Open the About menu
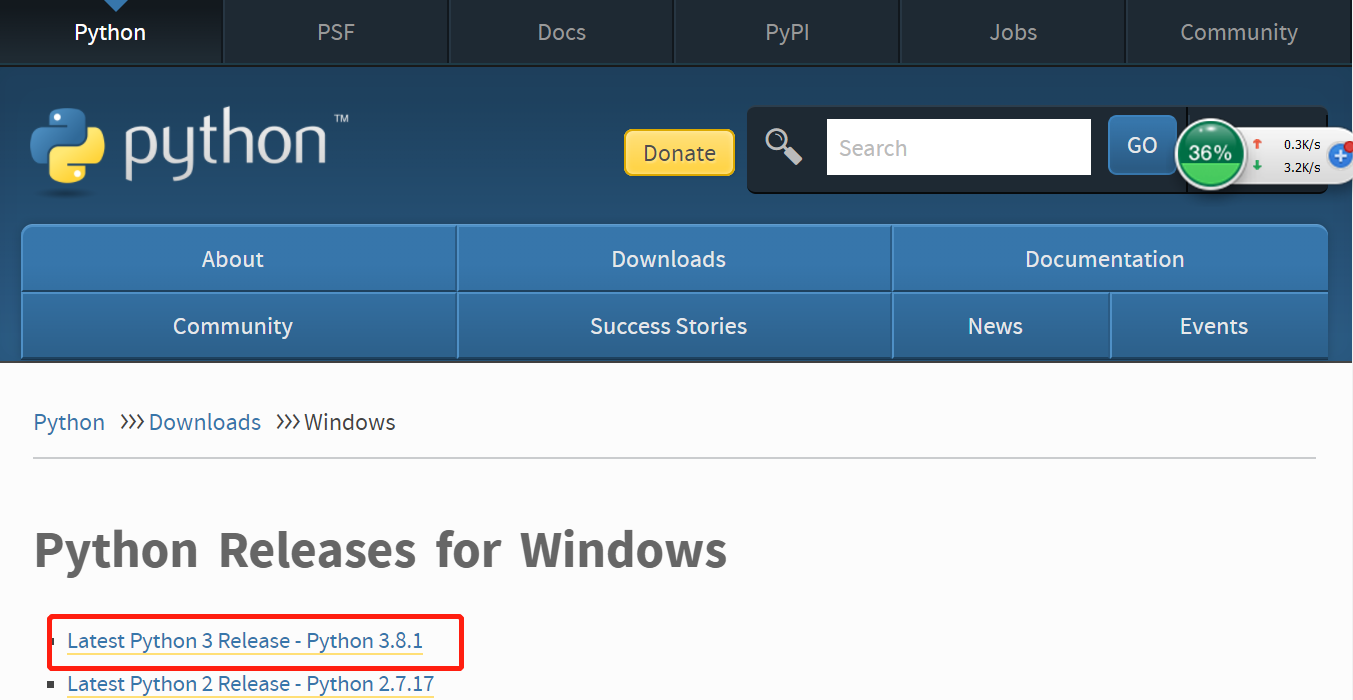The image size is (1353, 700). pos(232,258)
